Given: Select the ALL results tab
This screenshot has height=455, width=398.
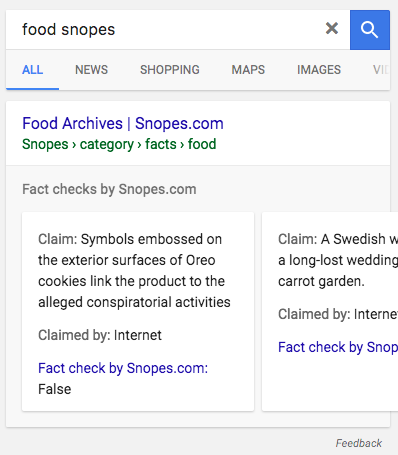Looking at the screenshot, I should pos(32,70).
